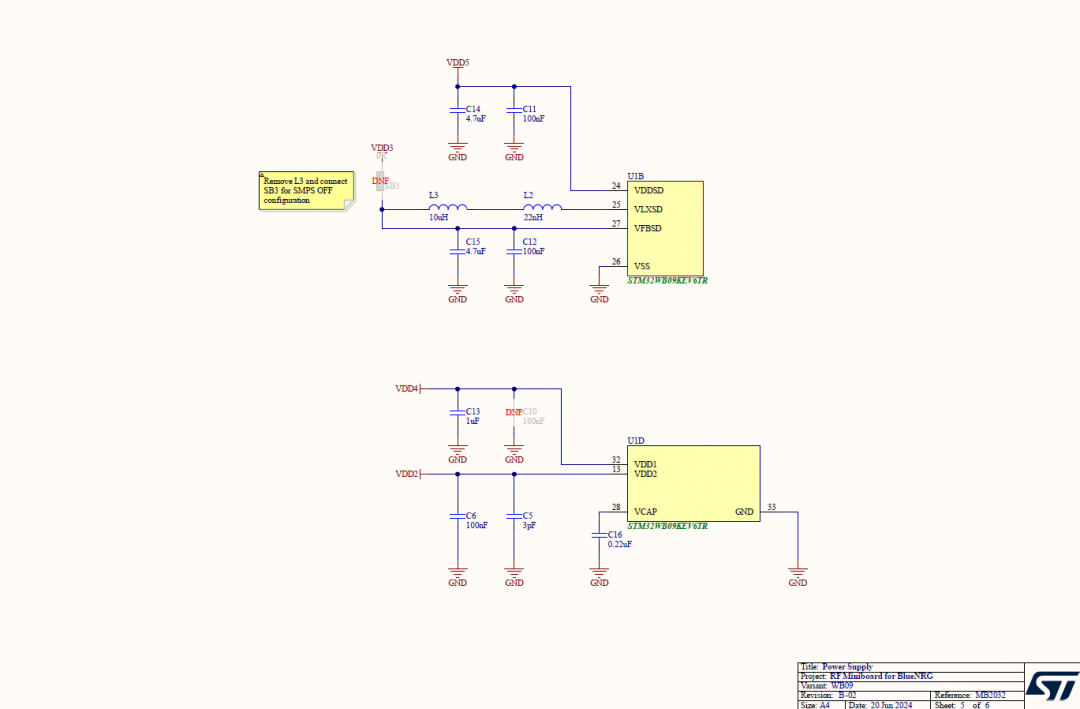Click the VDD2 net label

point(407,473)
